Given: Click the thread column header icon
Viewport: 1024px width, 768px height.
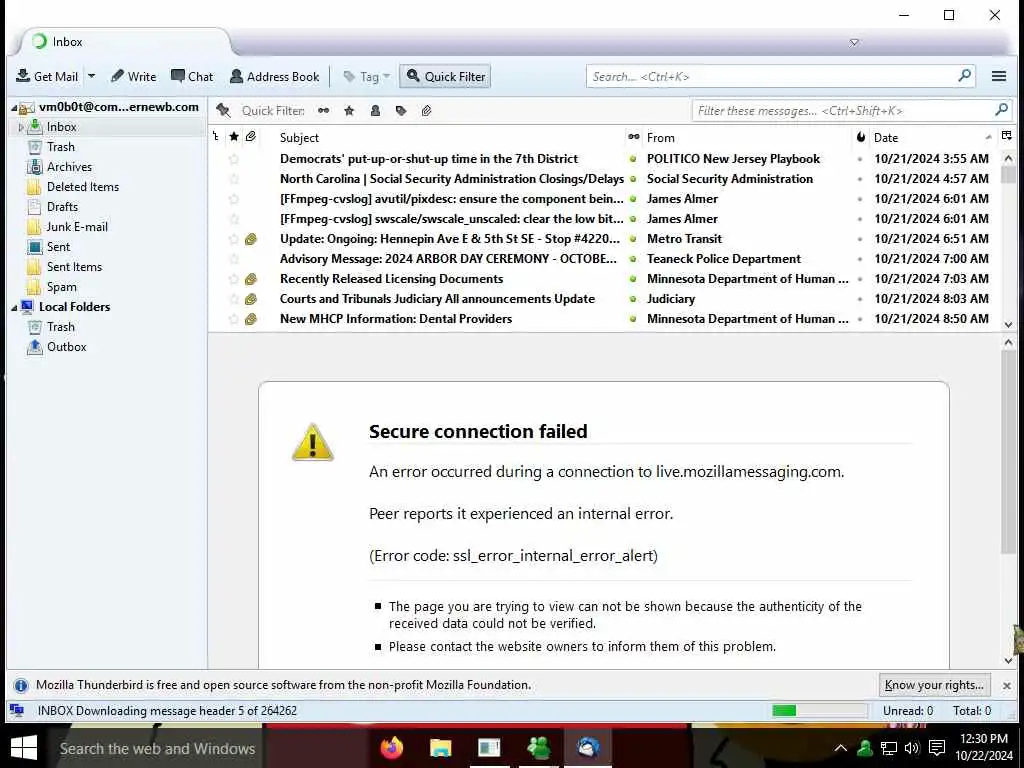Looking at the screenshot, I should tap(216, 137).
